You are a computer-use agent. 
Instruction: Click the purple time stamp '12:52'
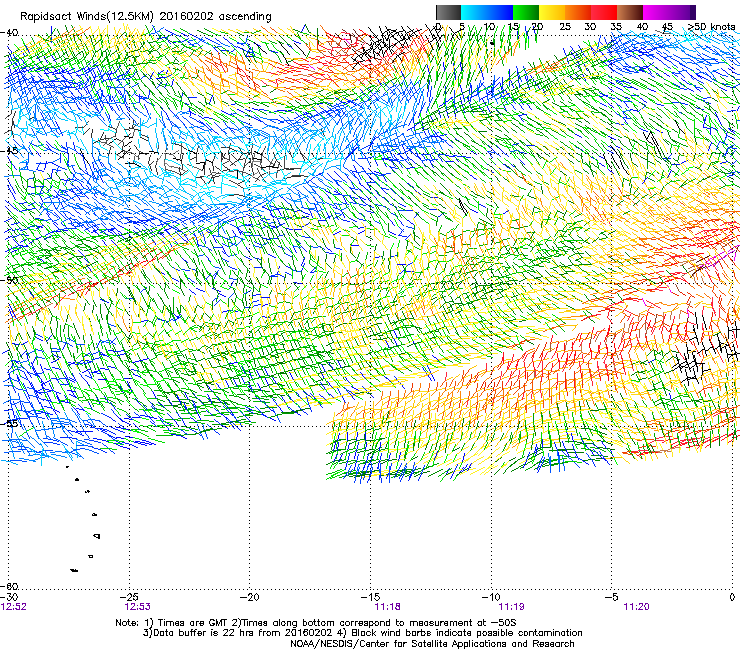14,607
